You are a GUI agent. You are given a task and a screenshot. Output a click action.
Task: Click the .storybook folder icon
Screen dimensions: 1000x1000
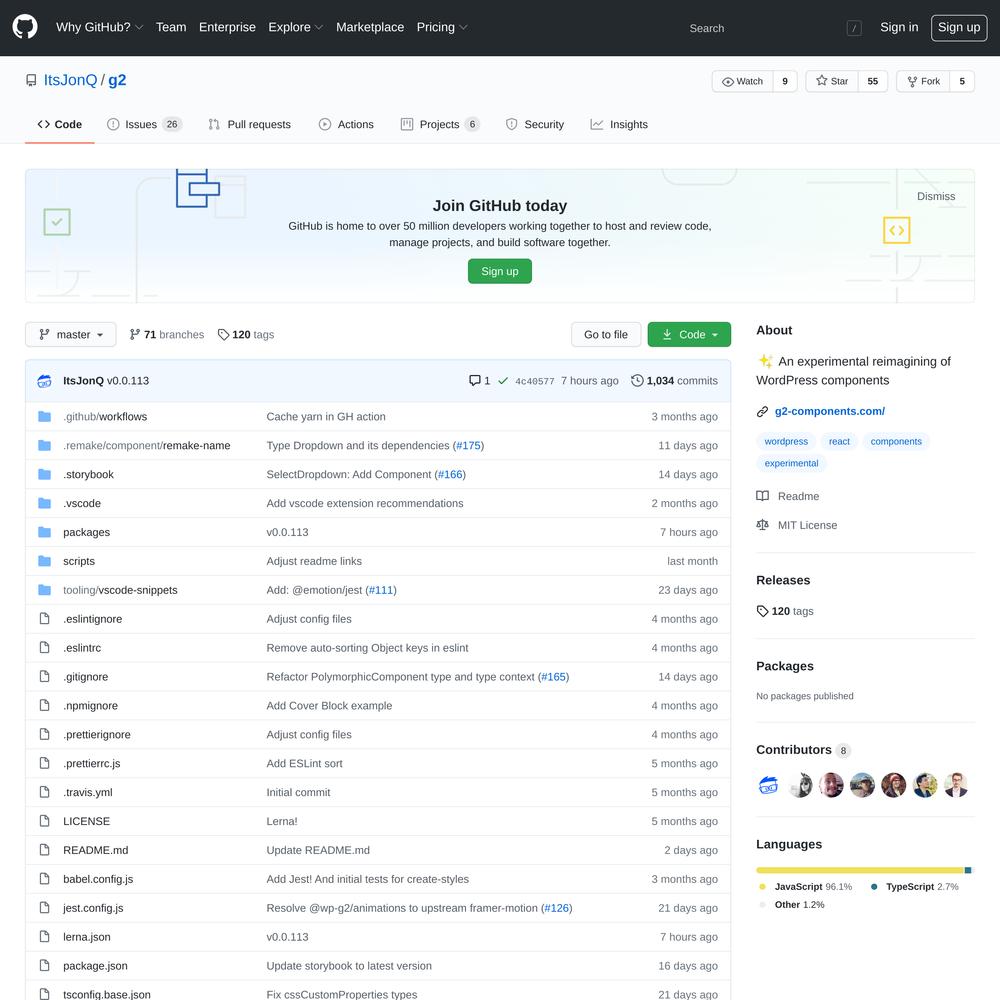click(x=45, y=474)
